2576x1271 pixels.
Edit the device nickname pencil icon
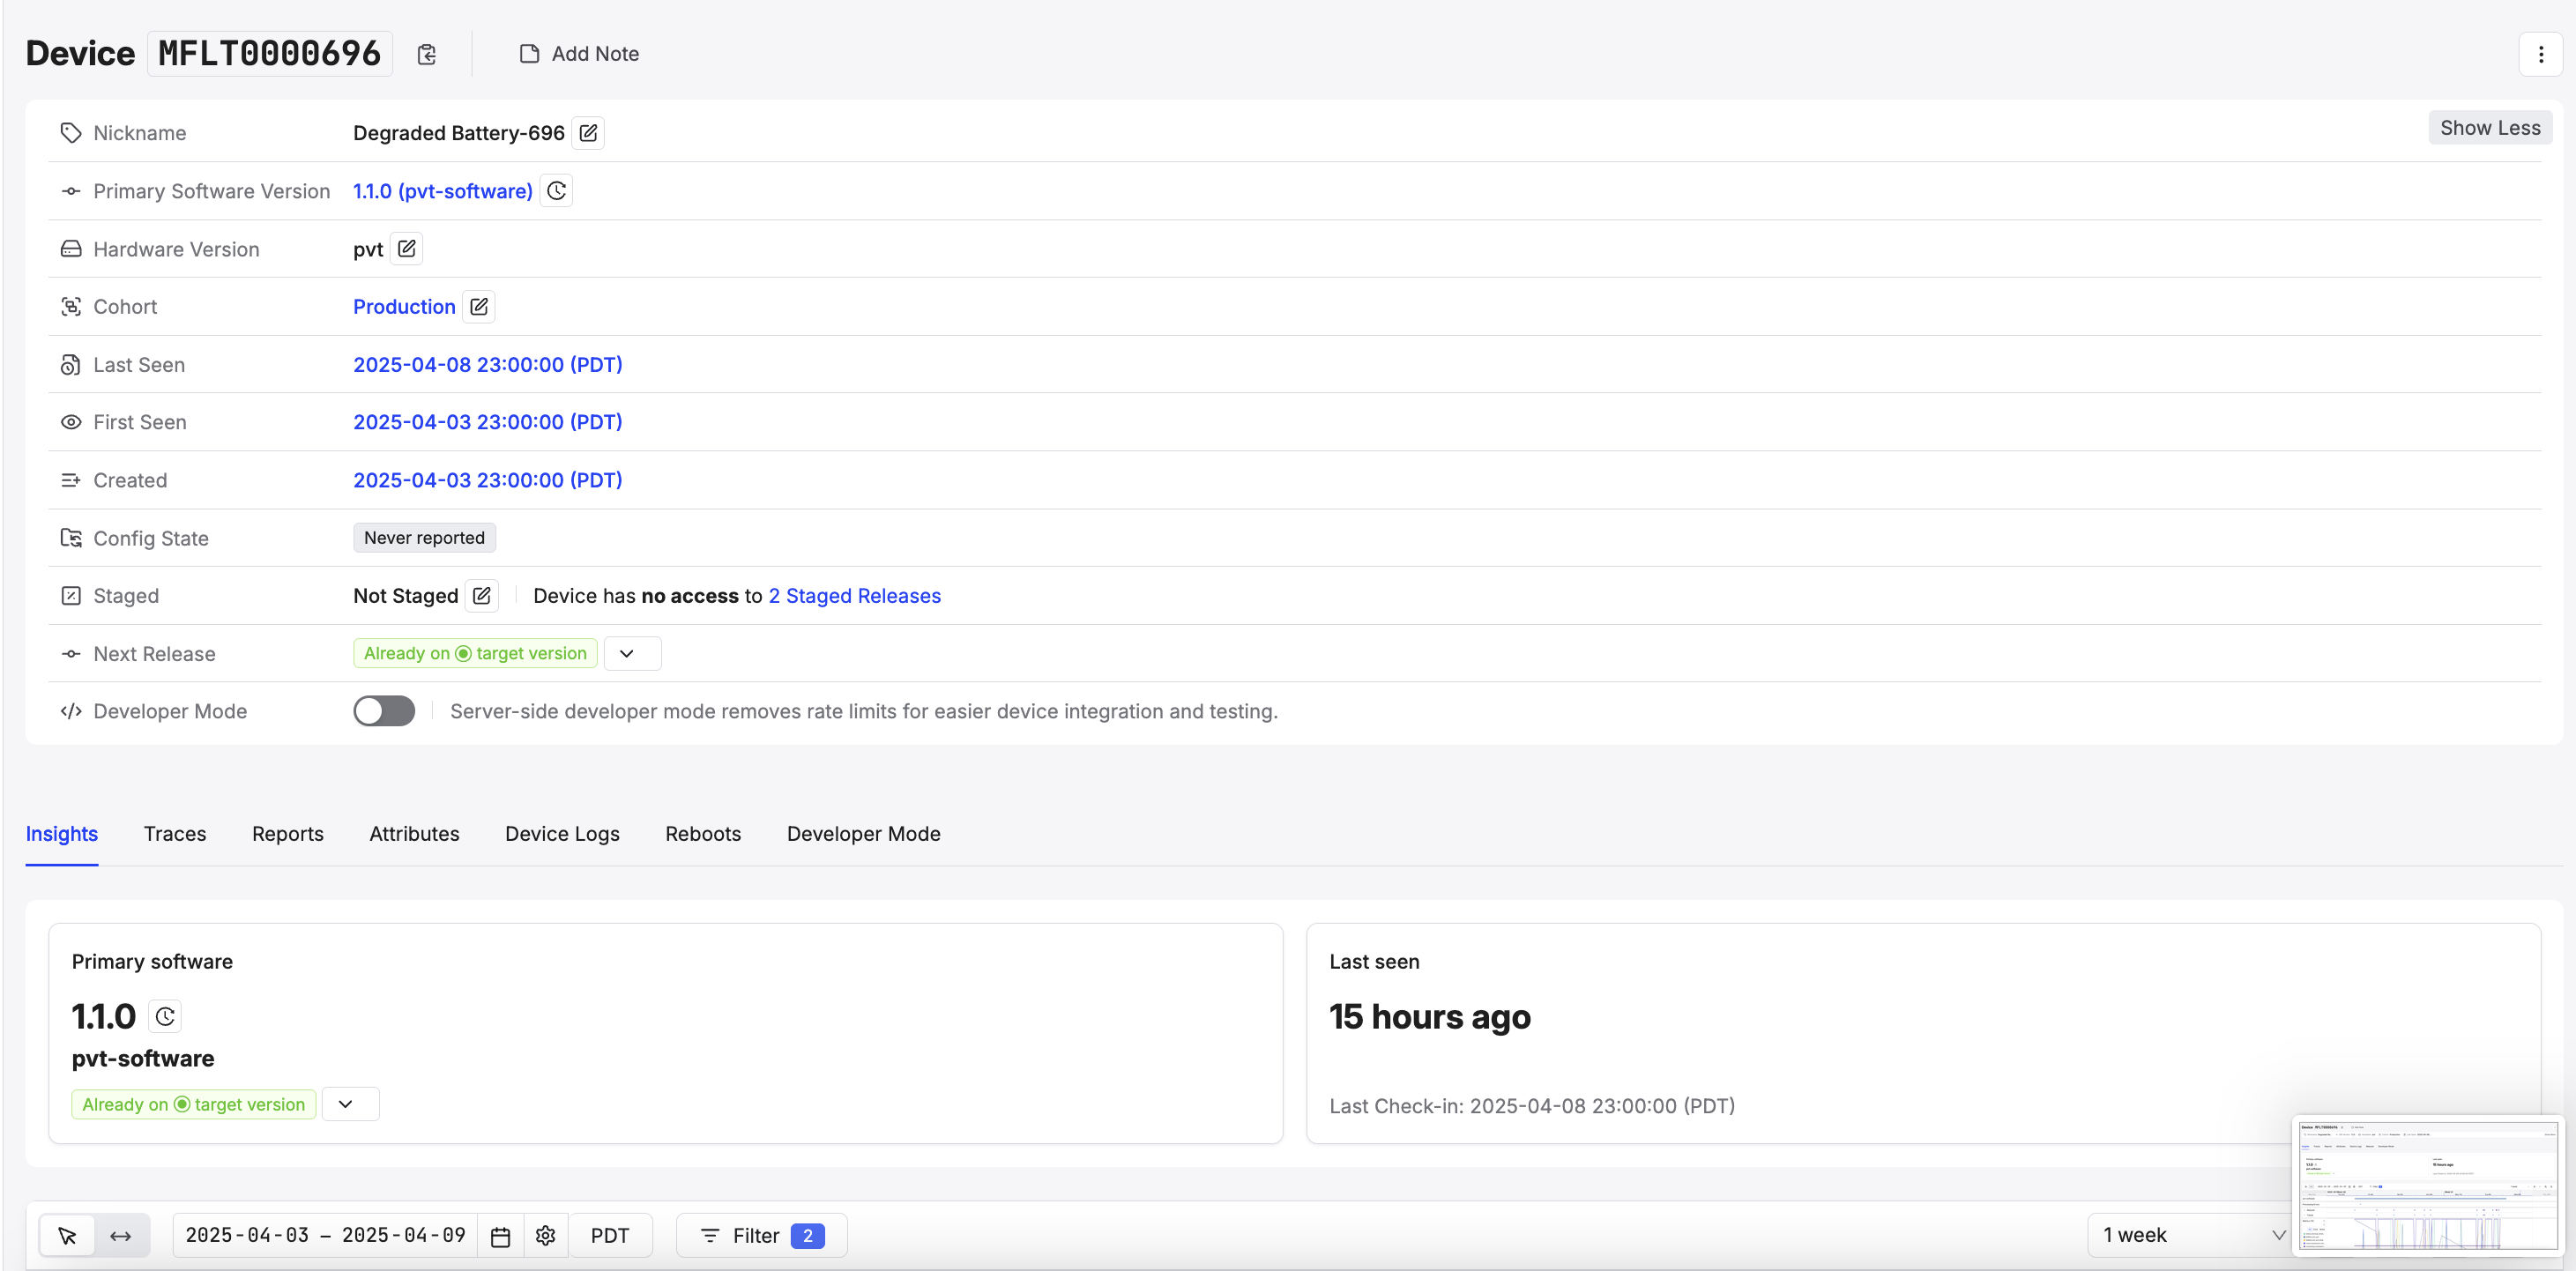pos(588,133)
